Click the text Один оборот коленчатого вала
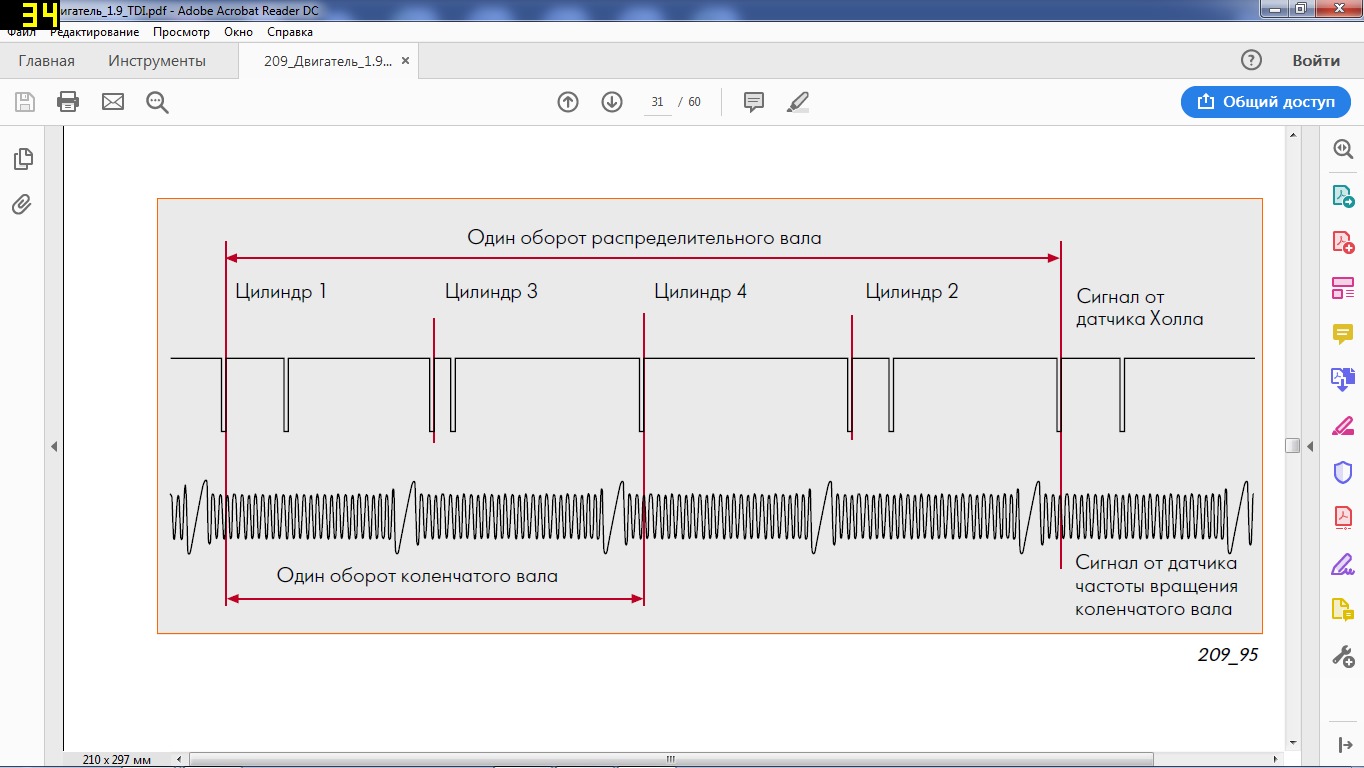The width and height of the screenshot is (1364, 768). 417,576
